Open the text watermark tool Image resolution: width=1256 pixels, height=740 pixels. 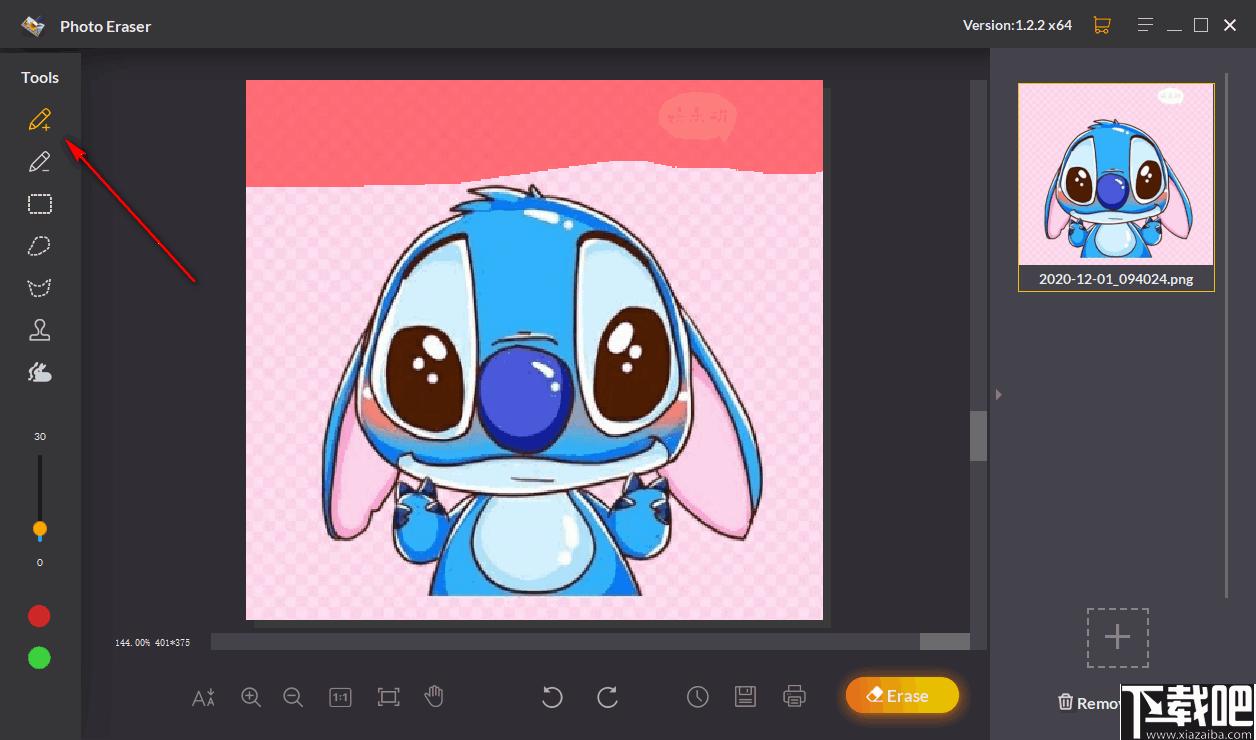203,697
